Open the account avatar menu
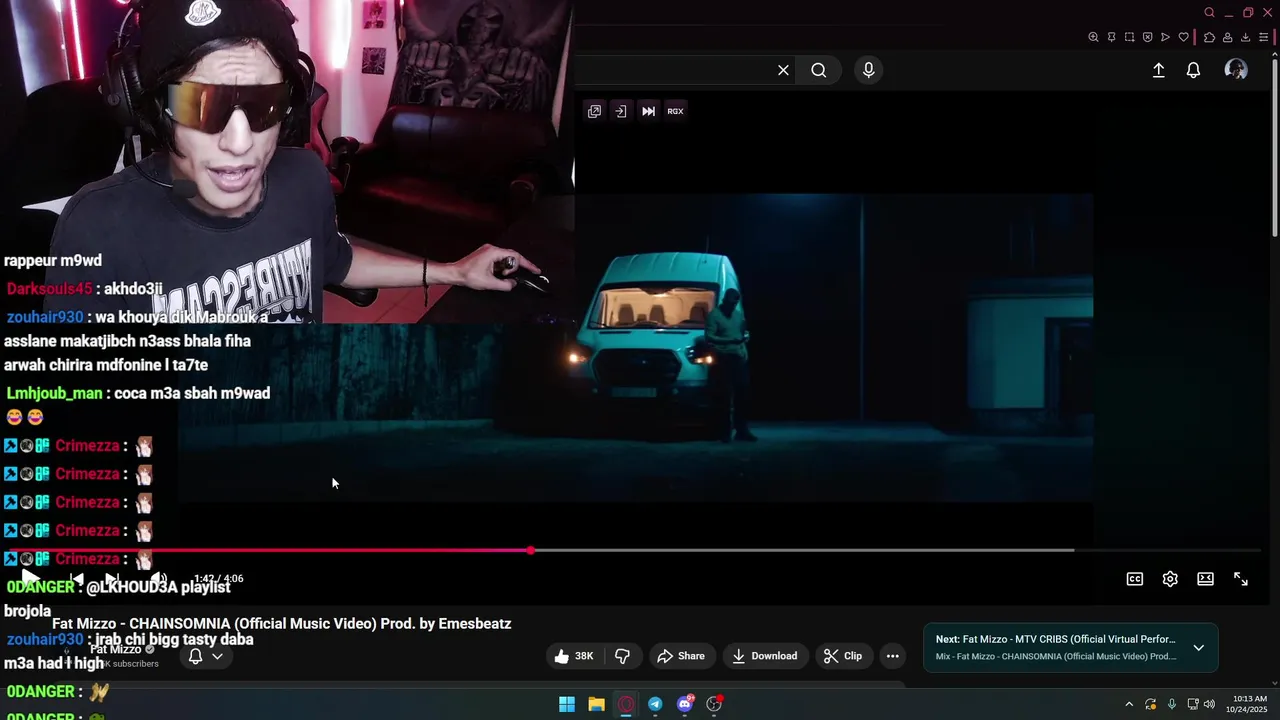Screen dimensions: 1280x720 [1236, 69]
